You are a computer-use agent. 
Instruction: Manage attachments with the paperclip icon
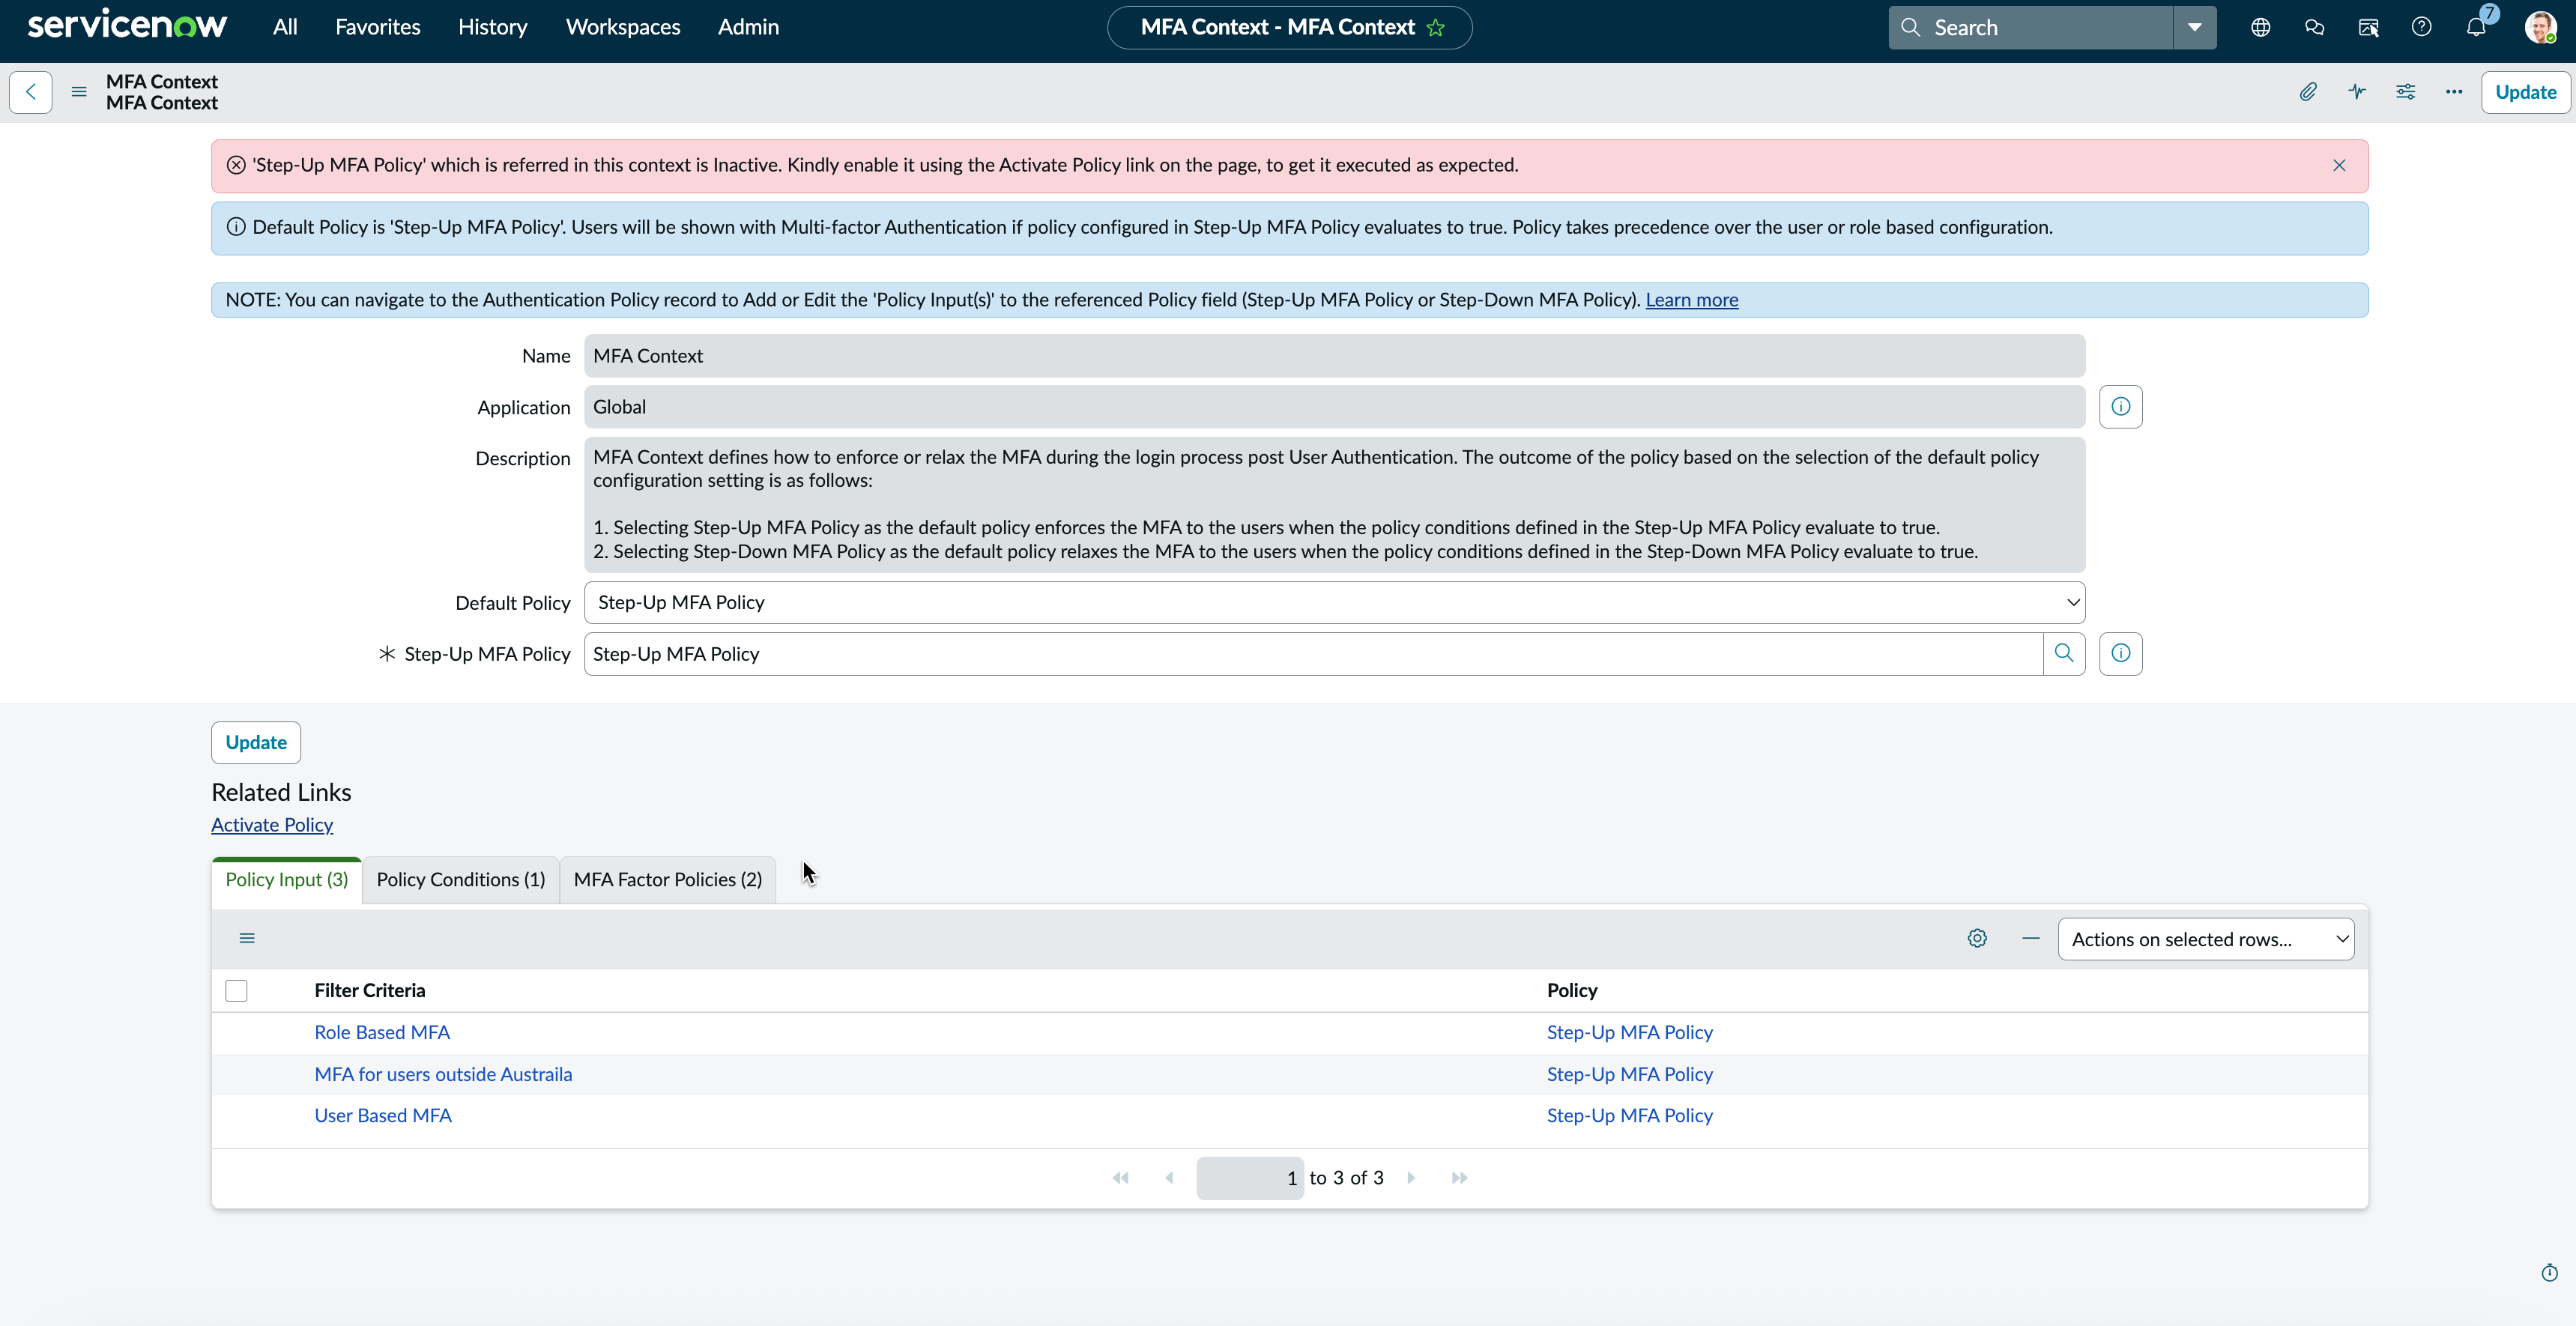2308,92
